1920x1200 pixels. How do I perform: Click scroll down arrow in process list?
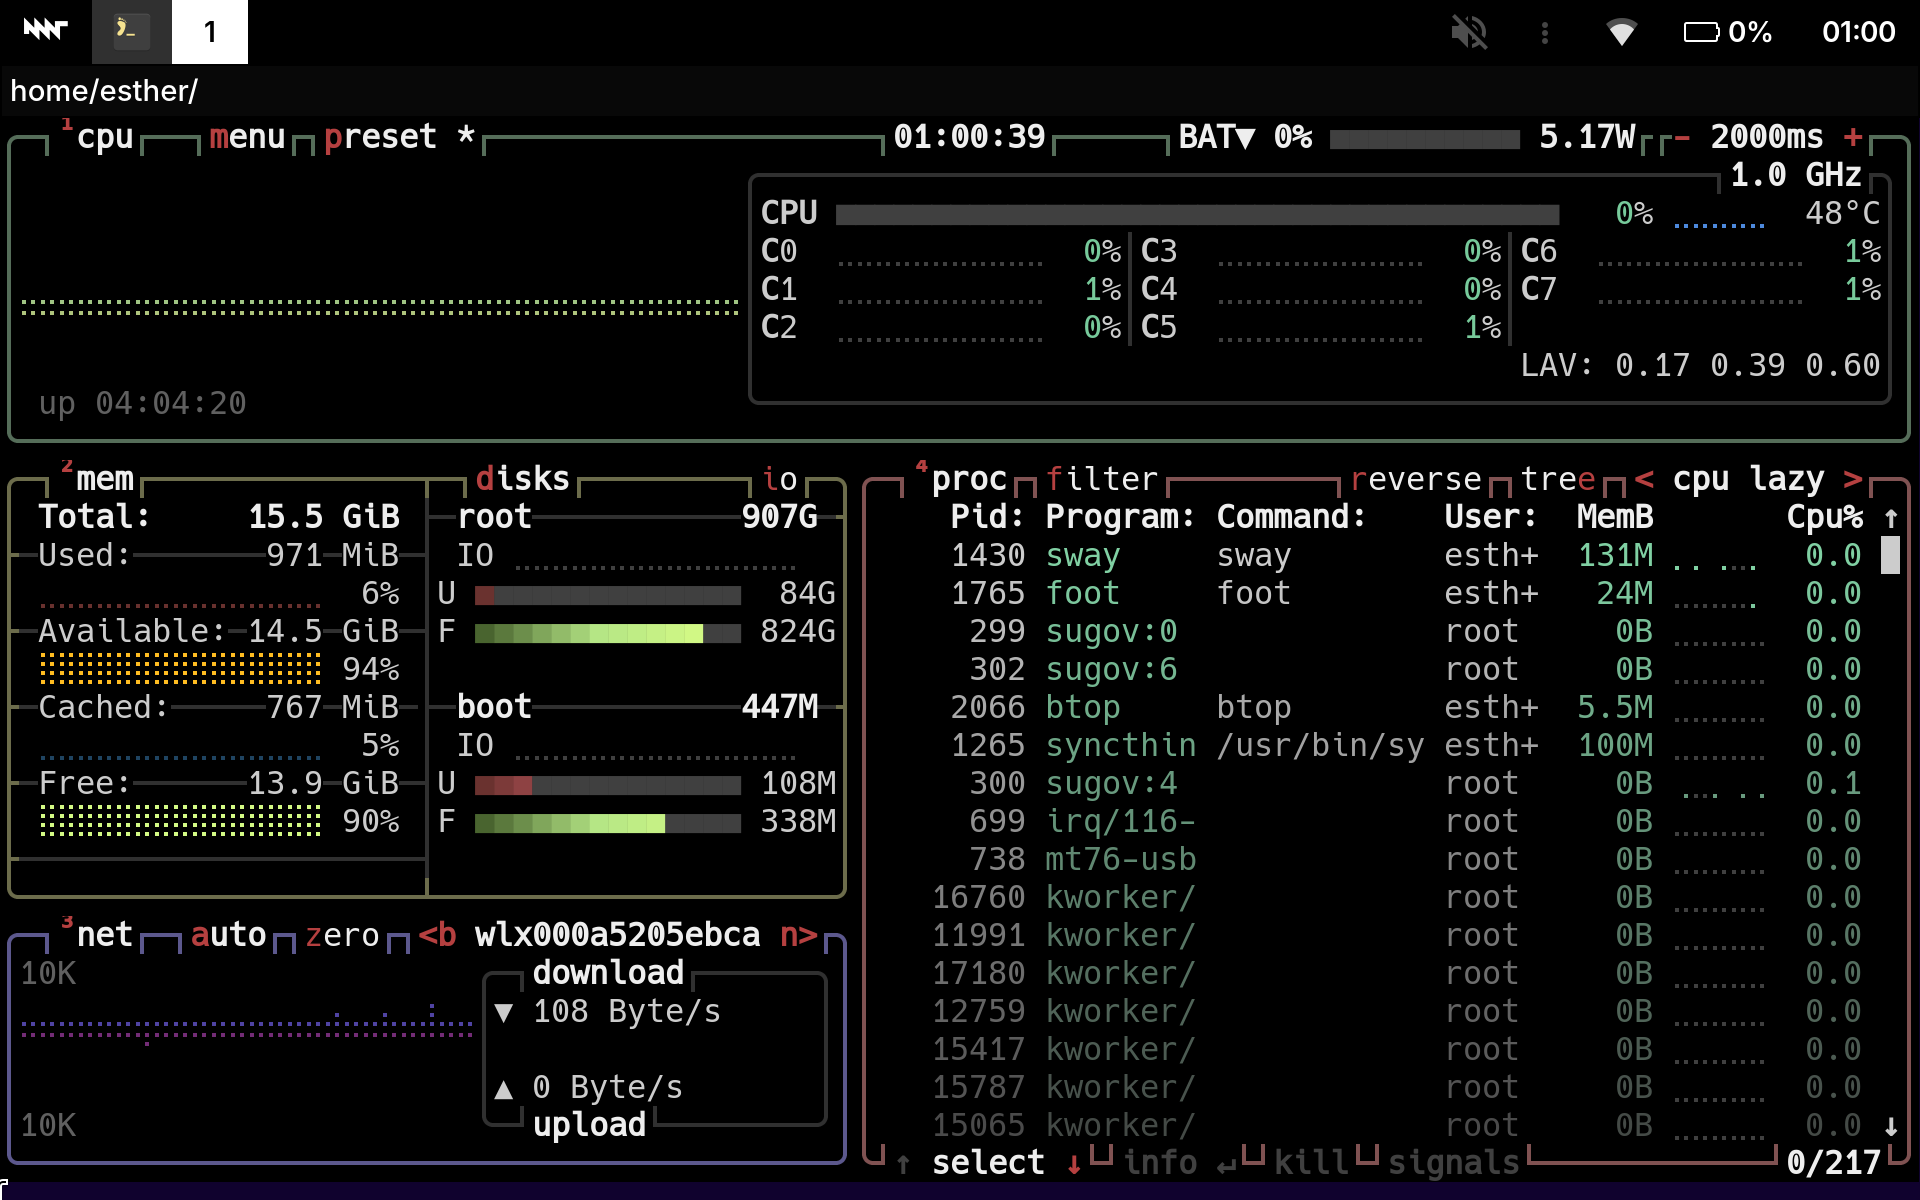pos(1891,1126)
